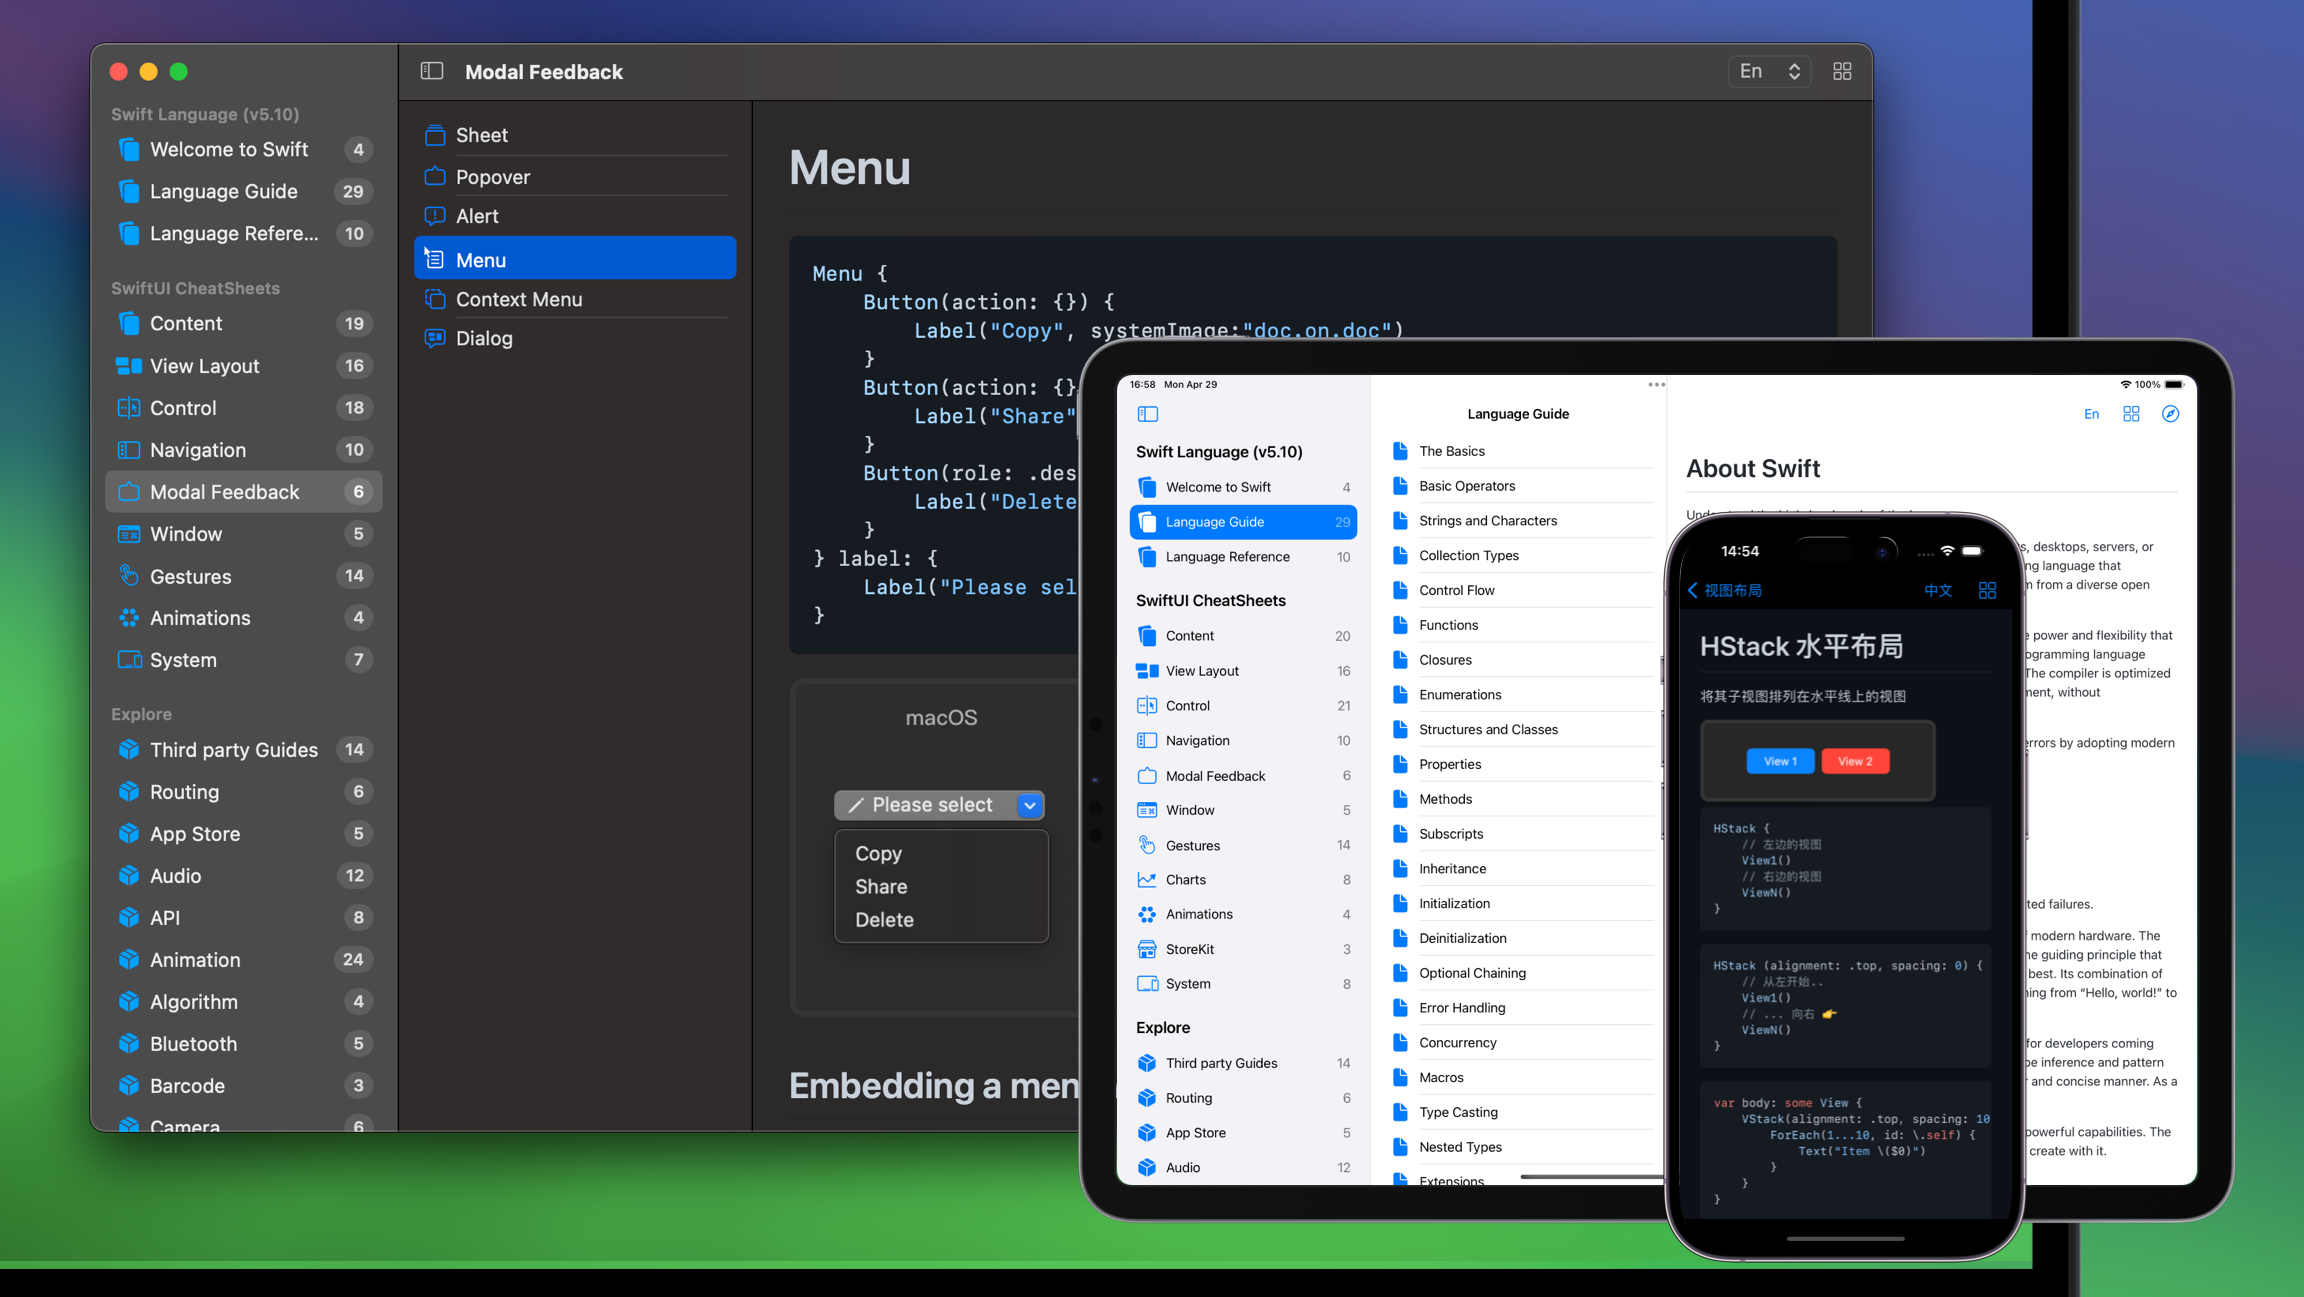This screenshot has width=2304, height=1297.
Task: Select Gestures in iPad sidebar
Action: pos(1243,845)
